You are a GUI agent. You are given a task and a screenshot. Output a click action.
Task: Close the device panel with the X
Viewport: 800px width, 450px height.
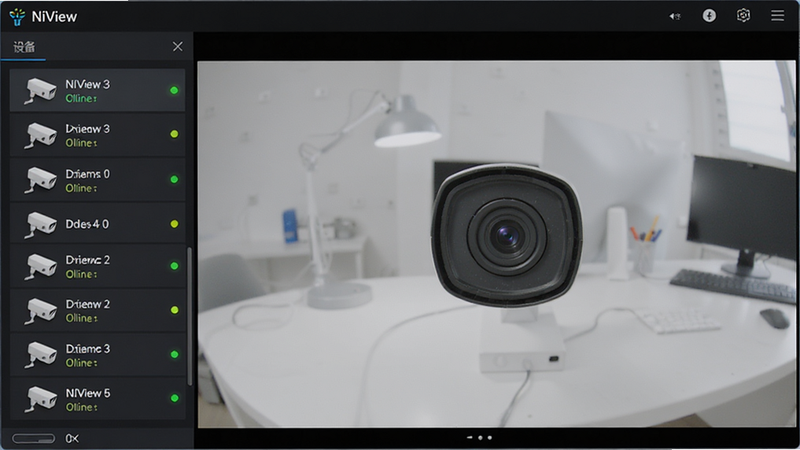178,46
